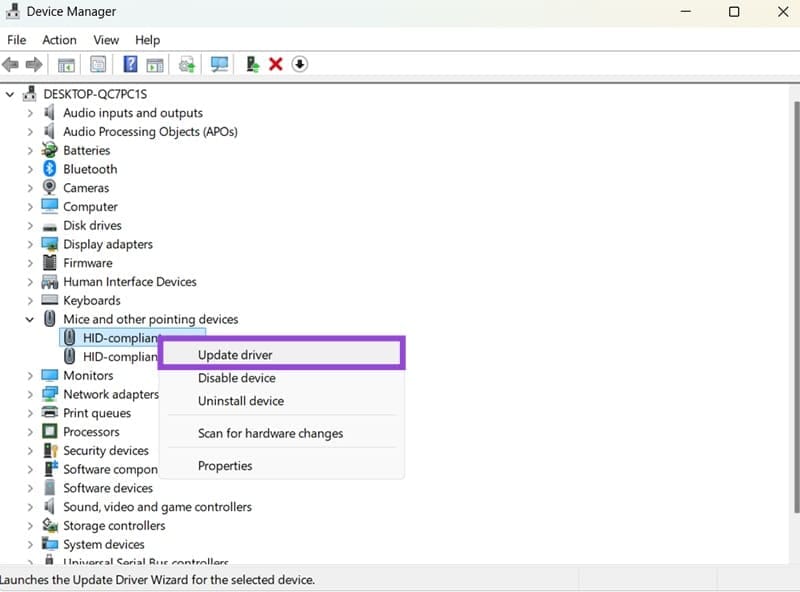Image resolution: width=800 pixels, height=592 pixels.
Task: Click the Forward navigation arrow
Action: pyautogui.click(x=33, y=63)
